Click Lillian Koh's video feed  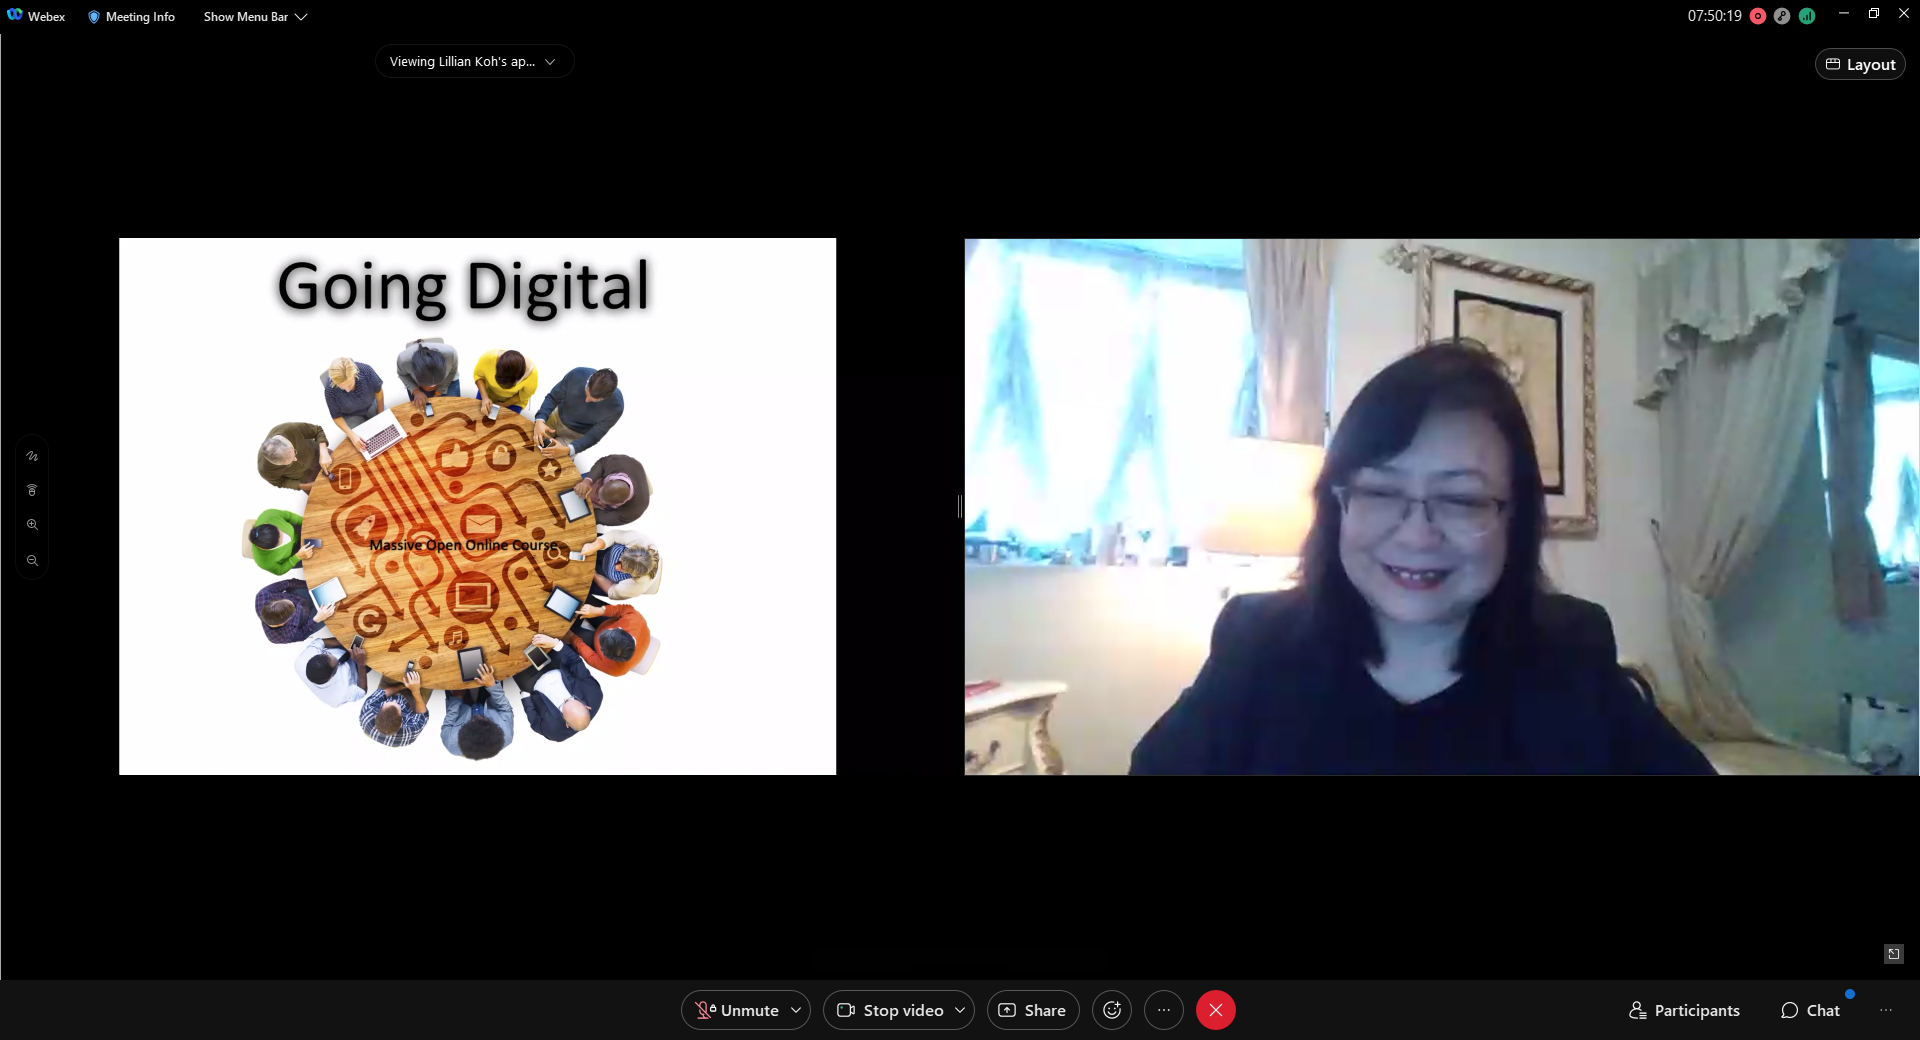click(1441, 506)
